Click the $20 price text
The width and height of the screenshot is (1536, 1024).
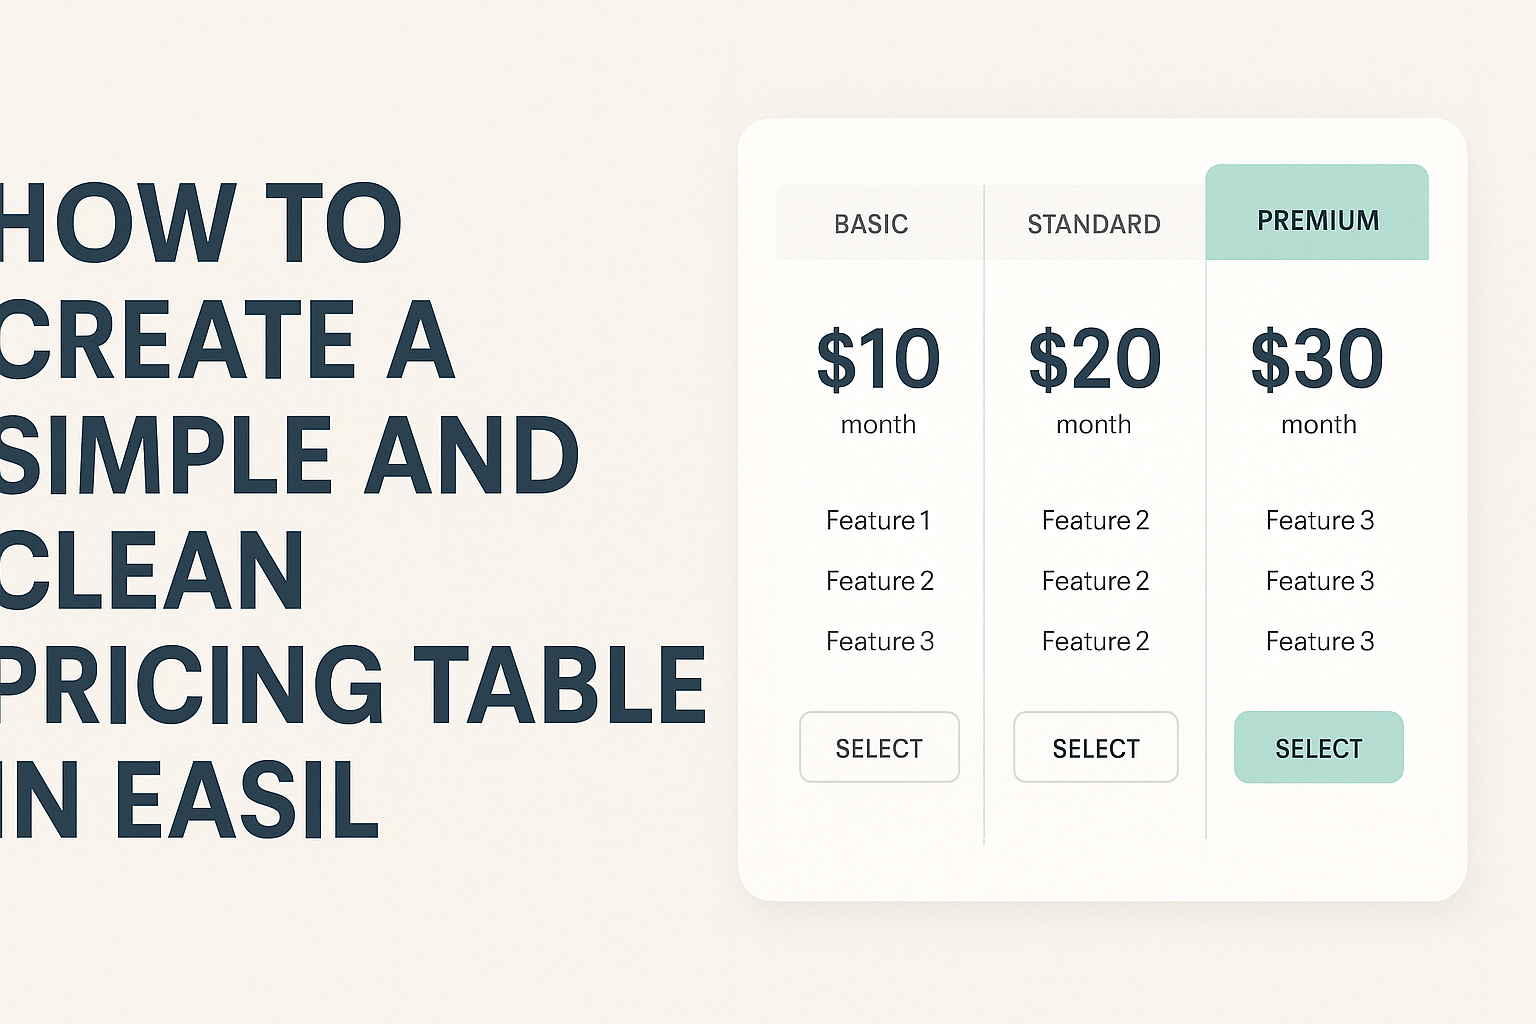click(x=1094, y=359)
